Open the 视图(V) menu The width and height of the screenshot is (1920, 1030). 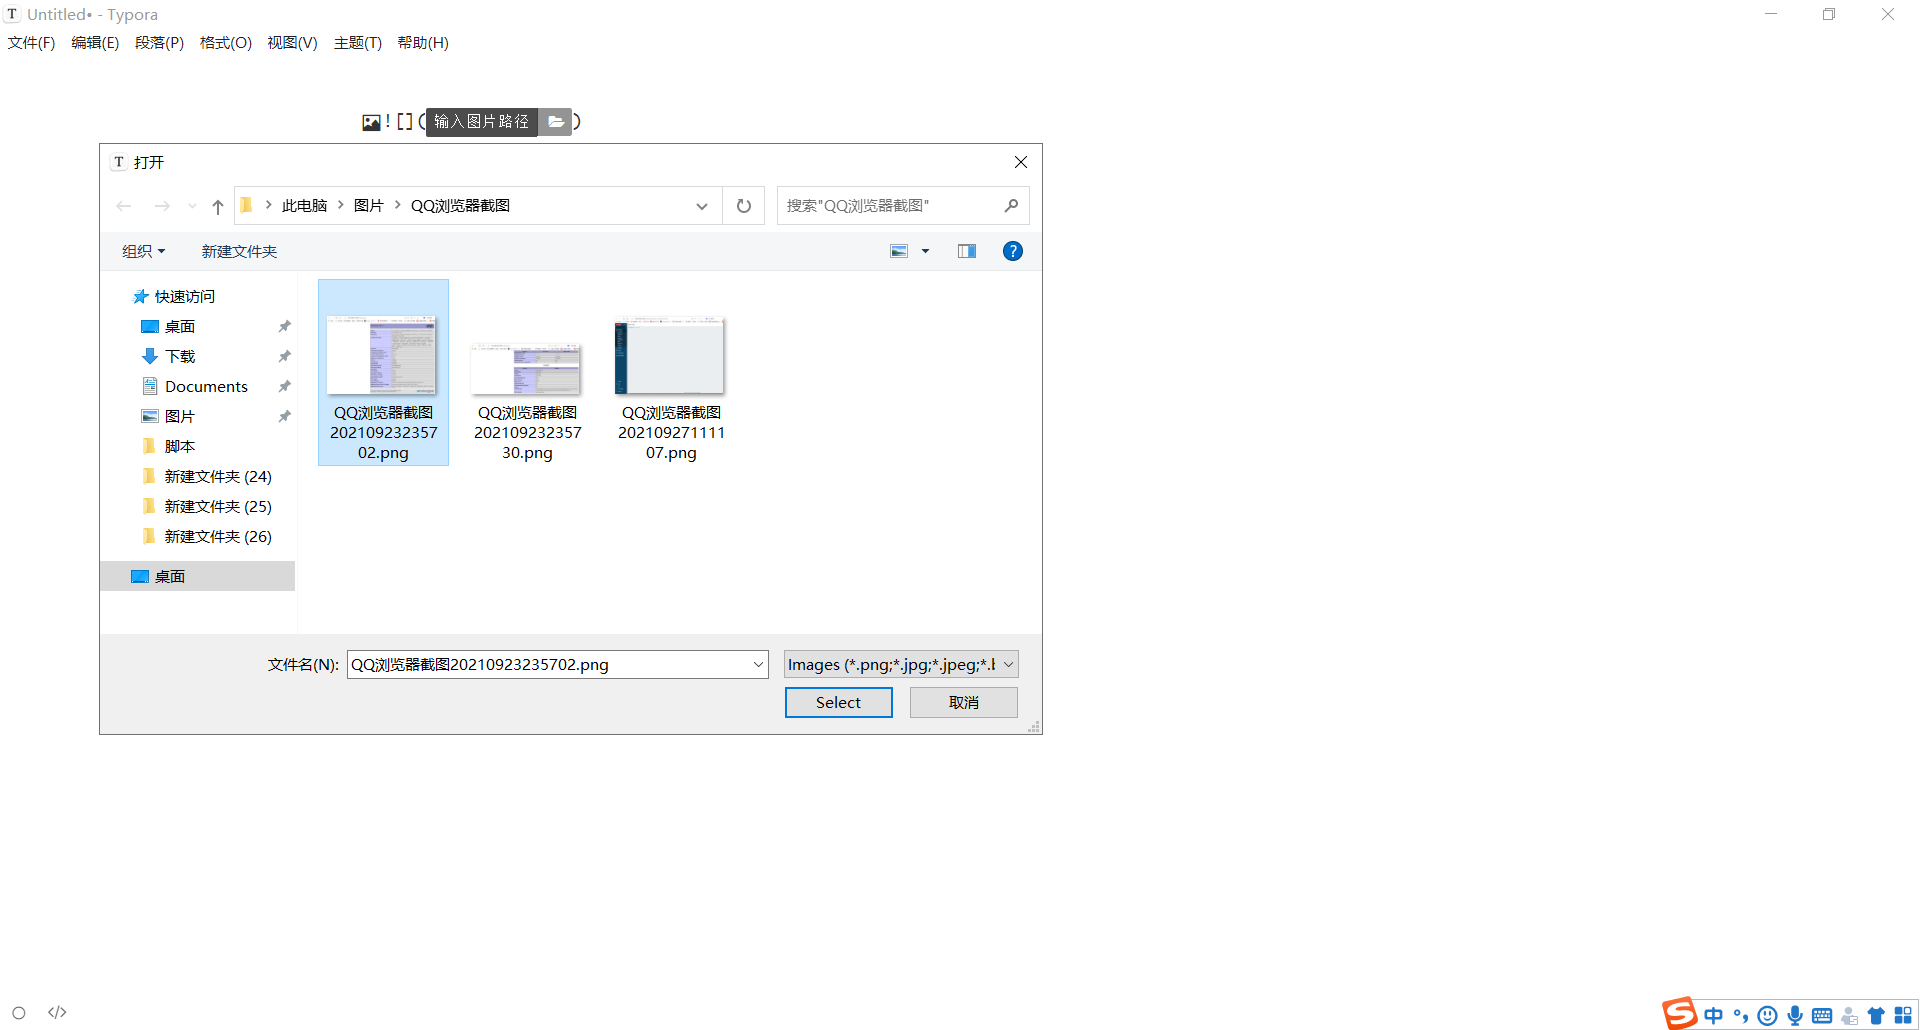(292, 43)
